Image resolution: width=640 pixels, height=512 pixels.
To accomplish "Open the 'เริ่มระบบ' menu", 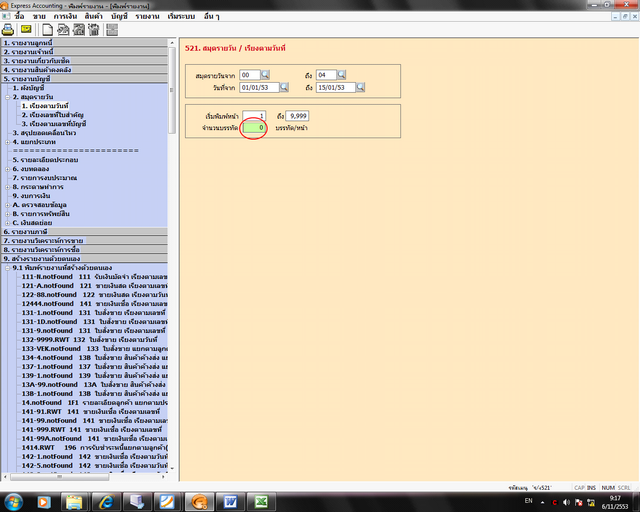I will (x=184, y=17).
